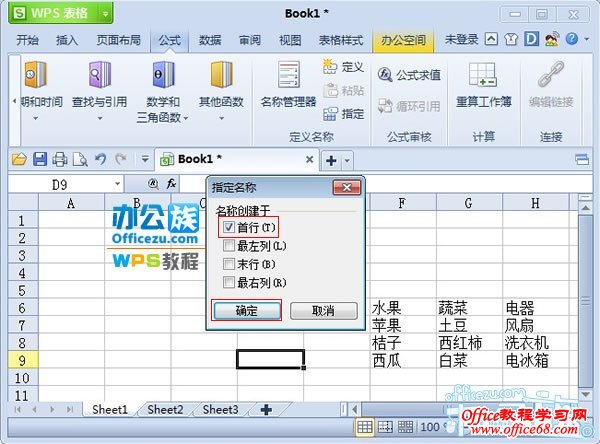This screenshot has width=600, height=444.
Task: Collapse ribbon with the up-arrow icon
Action: [x=491, y=39]
